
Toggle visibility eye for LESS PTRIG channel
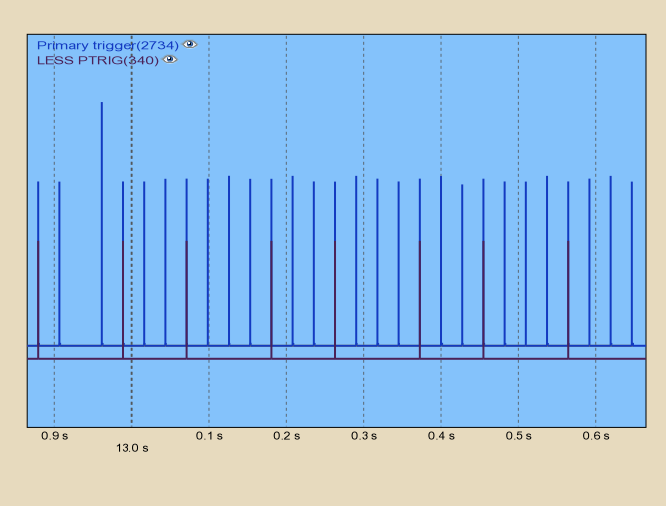170,59
